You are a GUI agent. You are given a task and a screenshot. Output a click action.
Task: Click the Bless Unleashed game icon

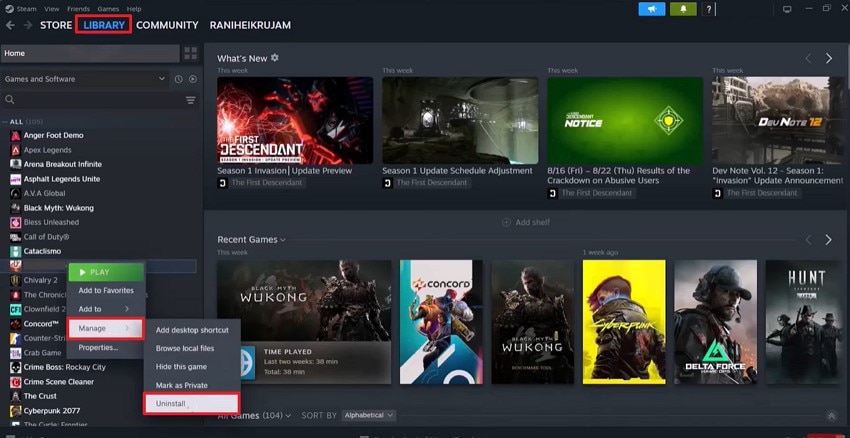click(x=16, y=222)
